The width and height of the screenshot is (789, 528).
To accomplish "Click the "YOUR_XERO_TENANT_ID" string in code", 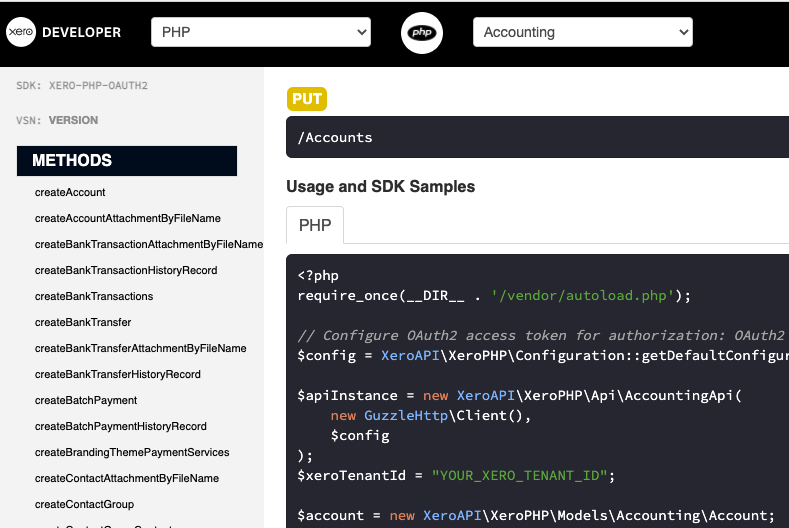I will coord(519,476).
